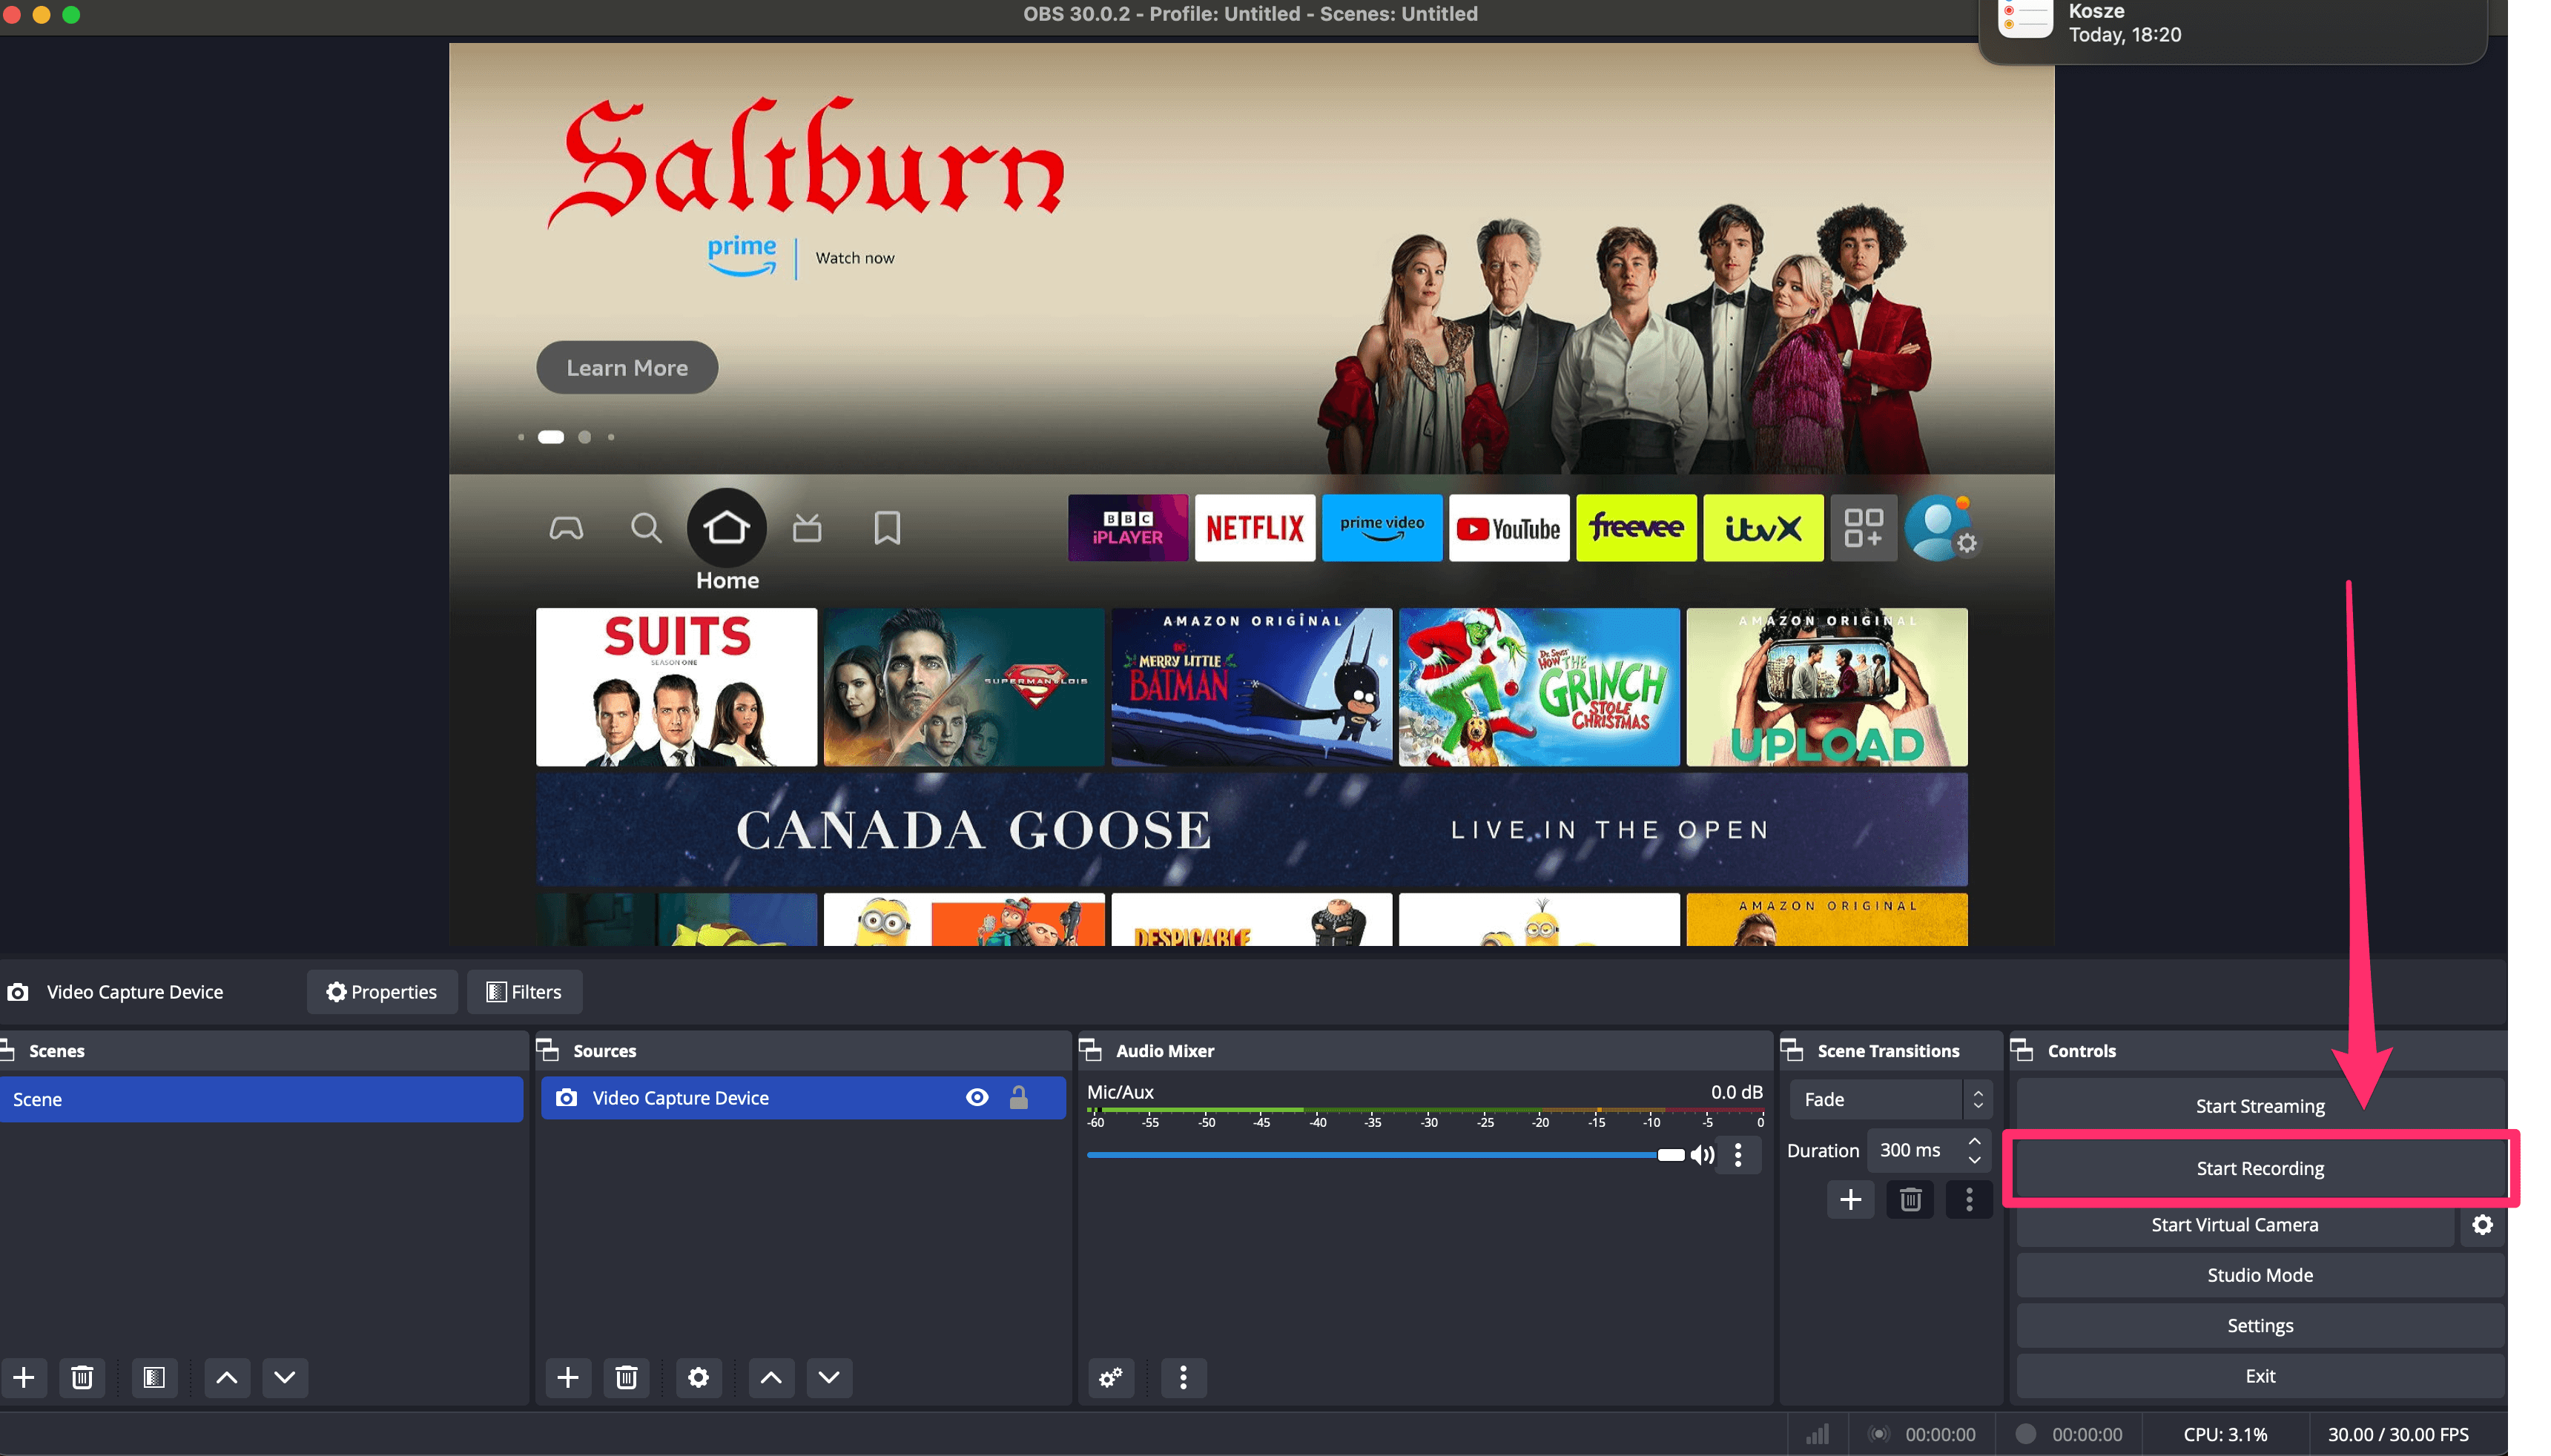Click the Start Recording button
Image resolution: width=2551 pixels, height=1456 pixels.
(2260, 1167)
